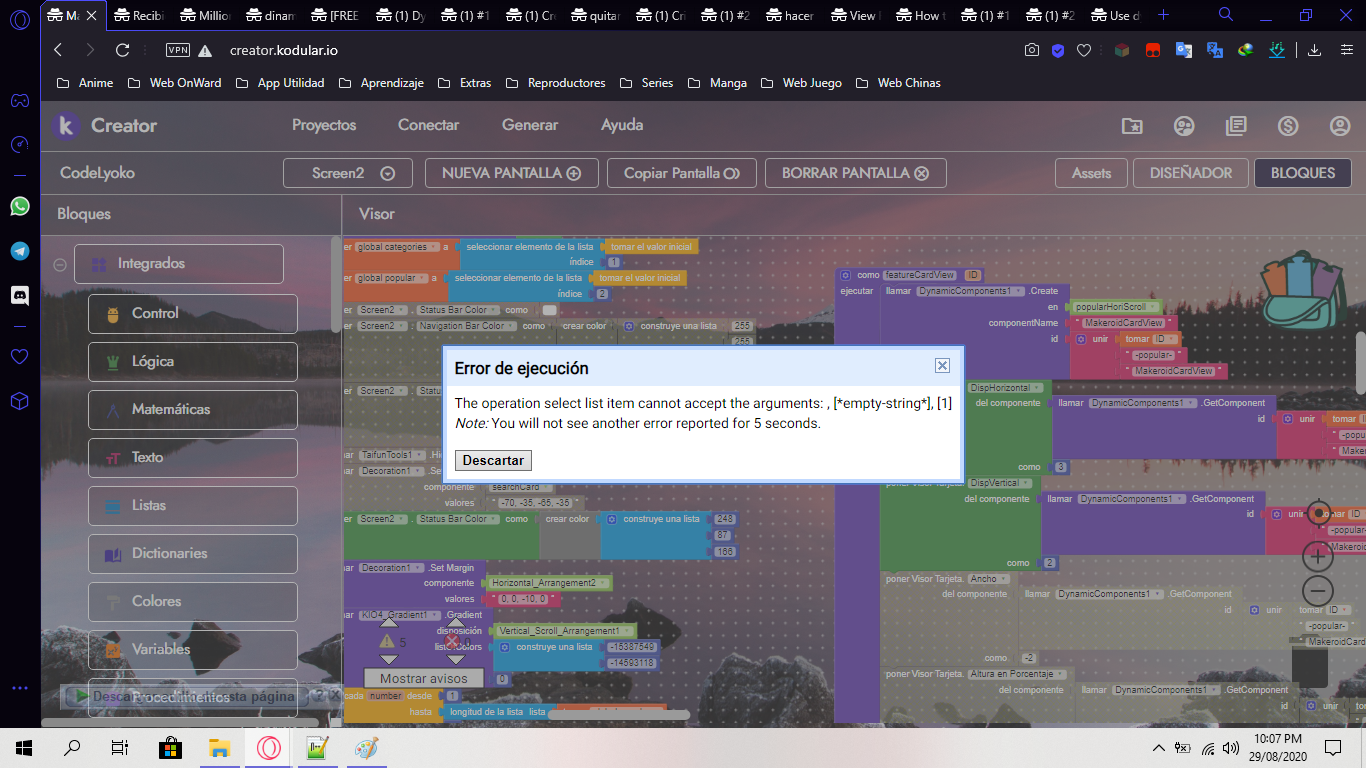This screenshot has width=1366, height=768.
Task: Open the Kodular account profile icon
Action: (1340, 126)
